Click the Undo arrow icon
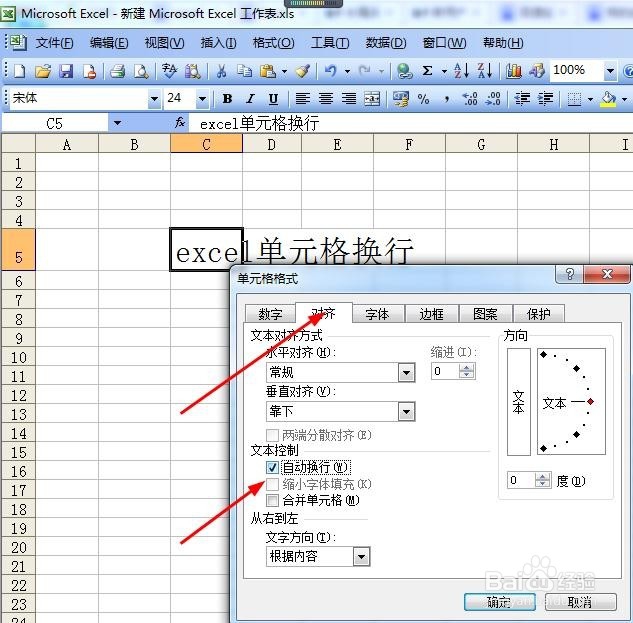This screenshot has width=633, height=623. coord(331,71)
